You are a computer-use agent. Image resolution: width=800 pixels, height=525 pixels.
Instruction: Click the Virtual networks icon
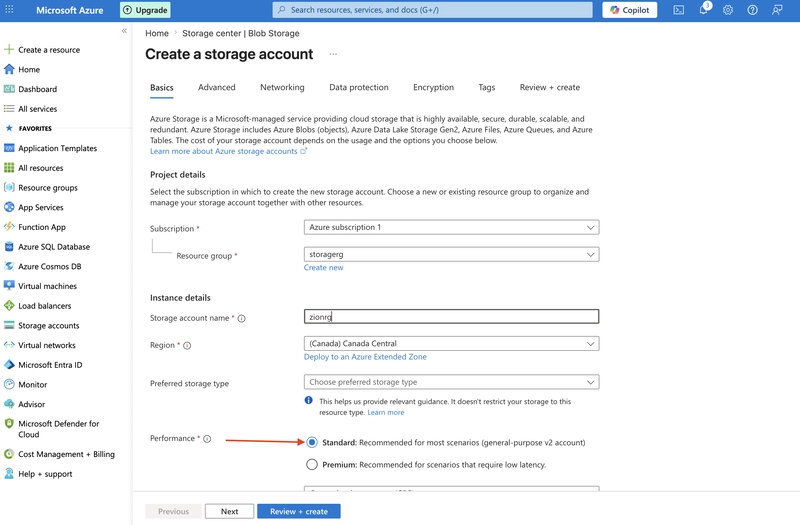coord(9,345)
